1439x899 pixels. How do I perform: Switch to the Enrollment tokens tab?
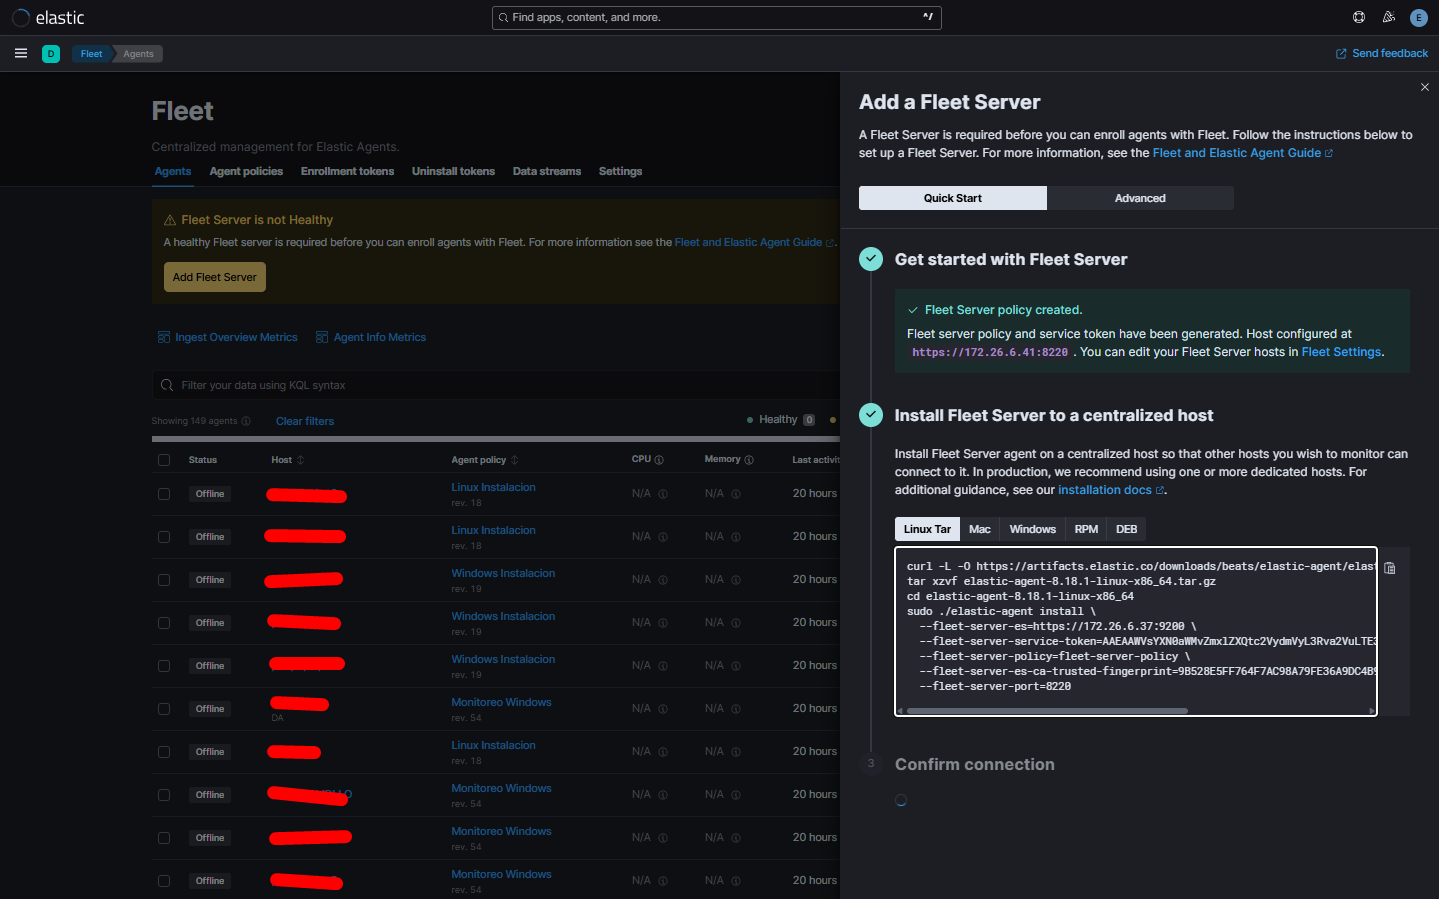coord(347,172)
